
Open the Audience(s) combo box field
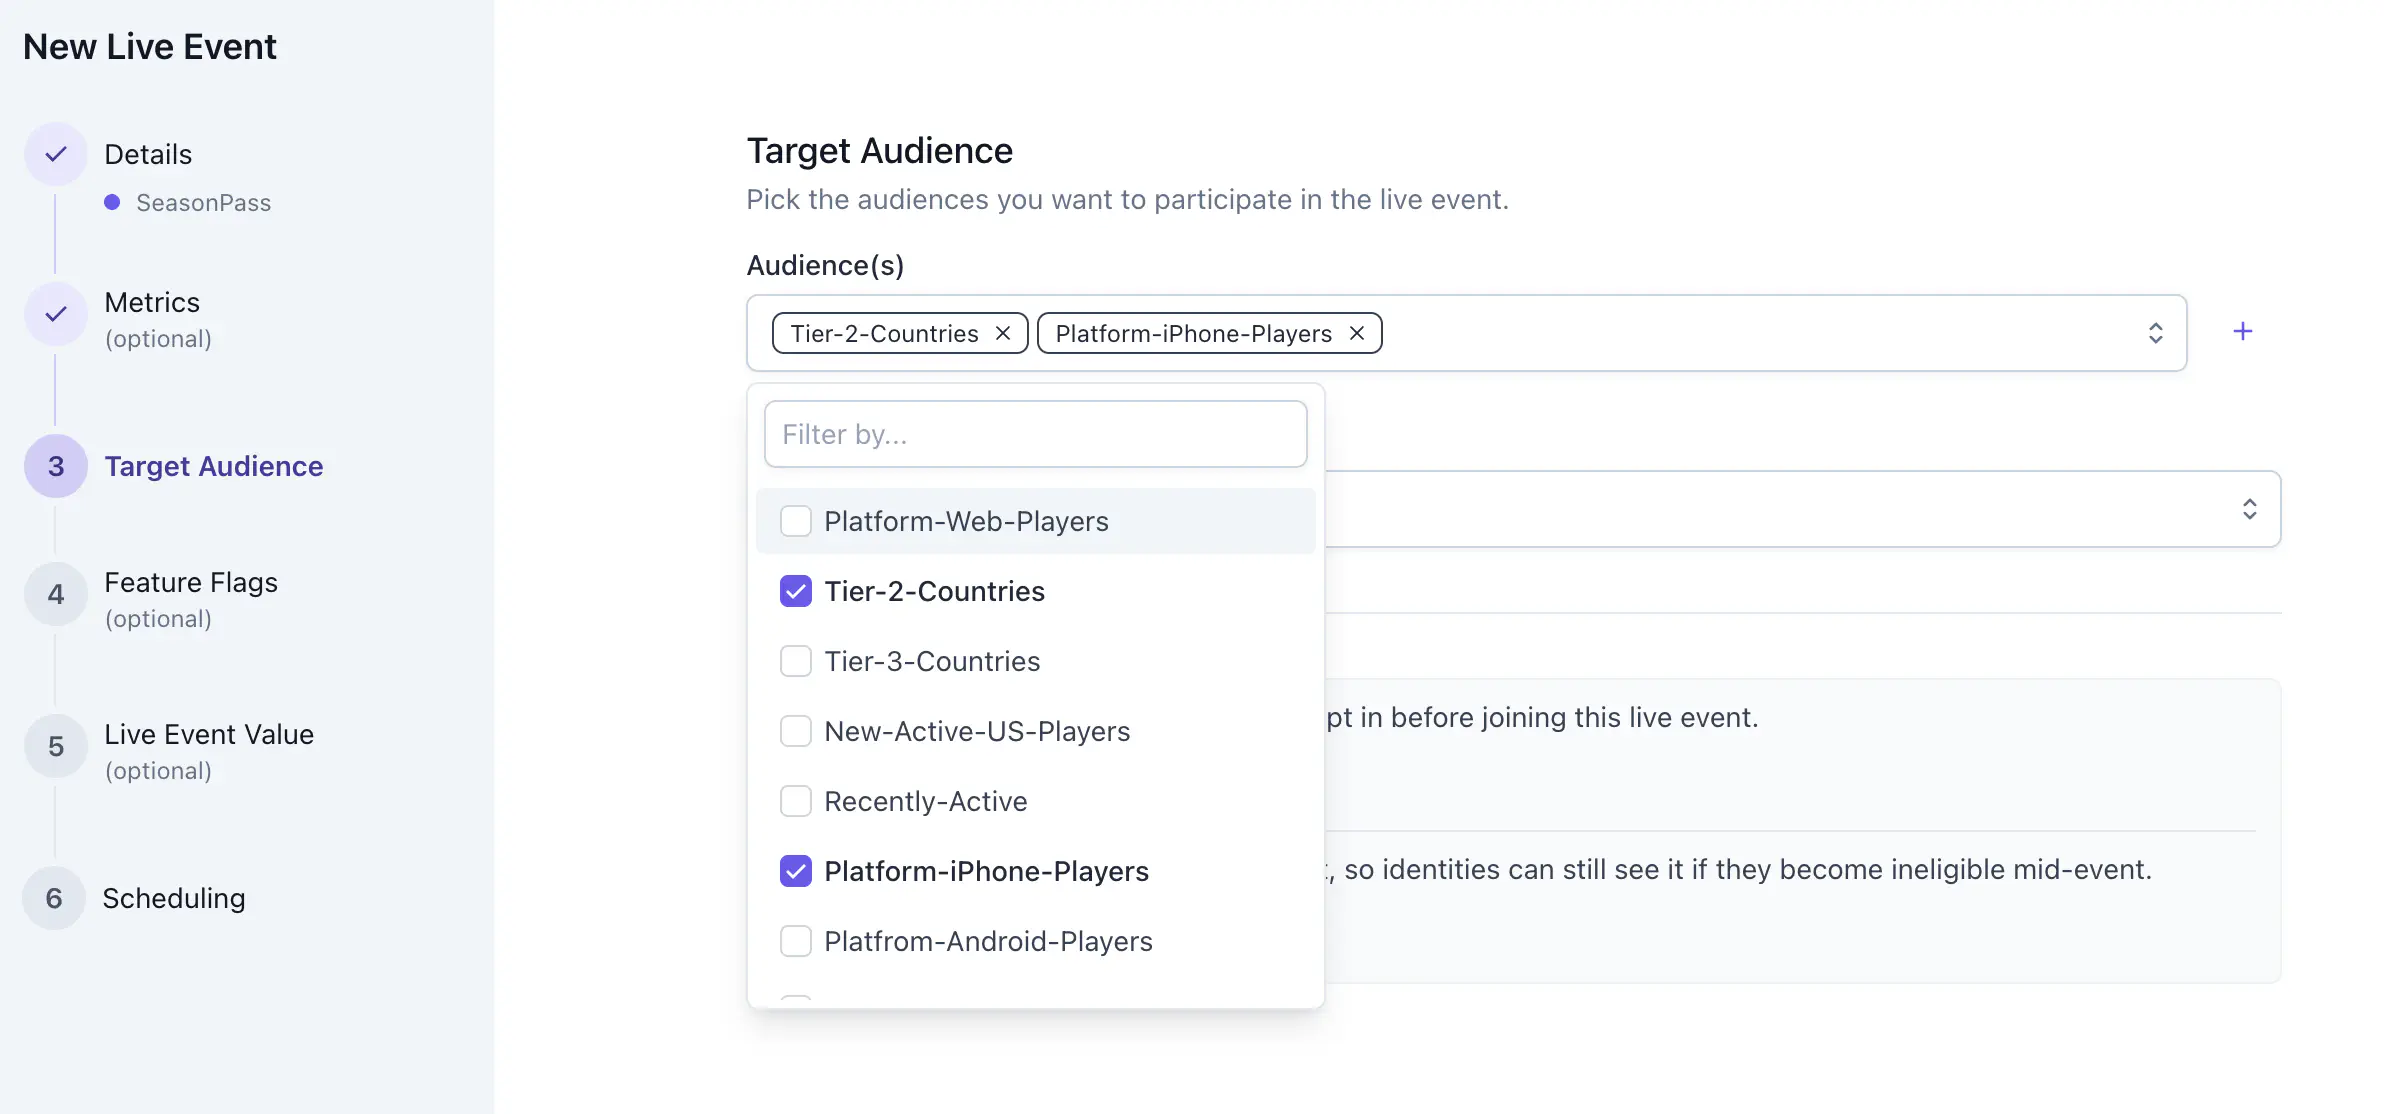1700,333
